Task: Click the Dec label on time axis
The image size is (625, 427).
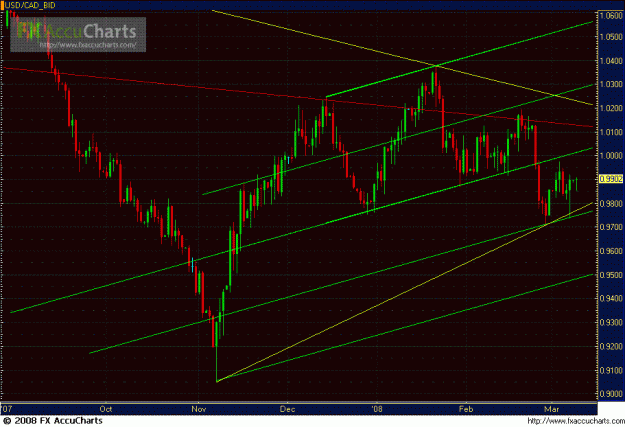Action: 287,409
